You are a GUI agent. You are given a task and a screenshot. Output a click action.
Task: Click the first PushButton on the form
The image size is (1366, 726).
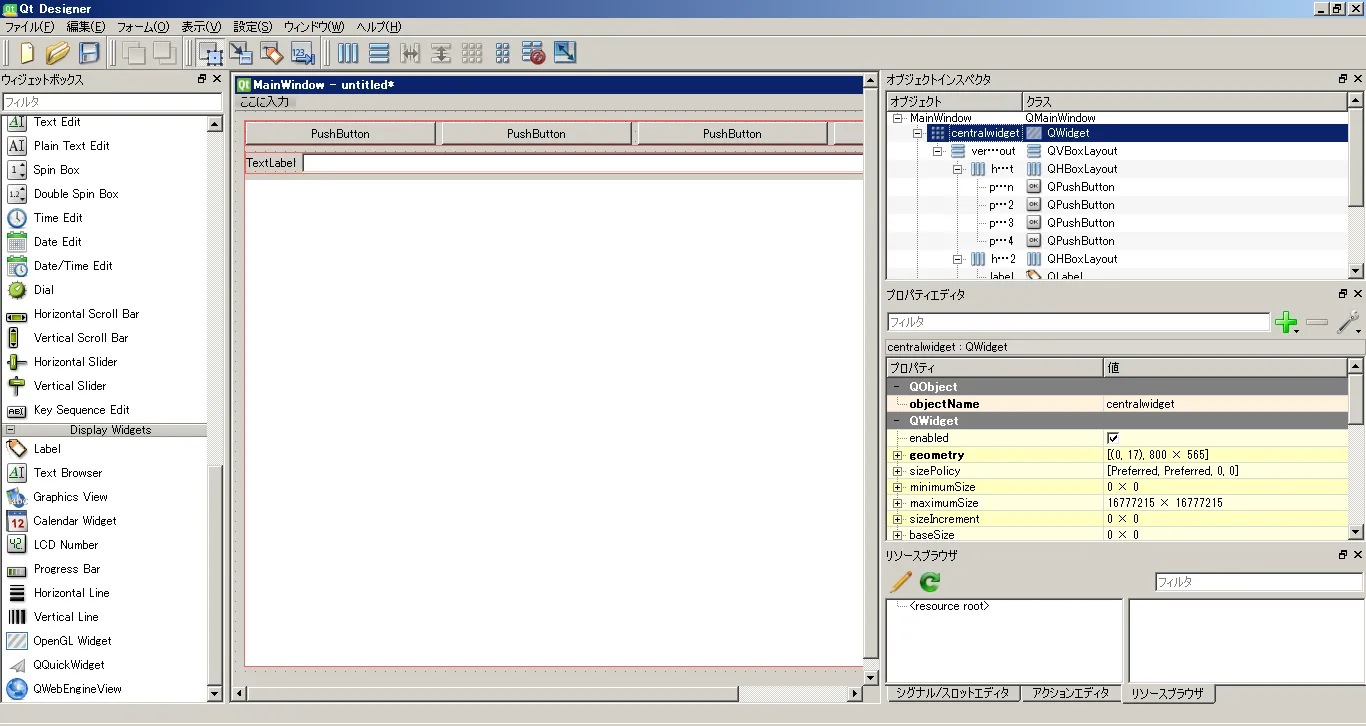340,133
